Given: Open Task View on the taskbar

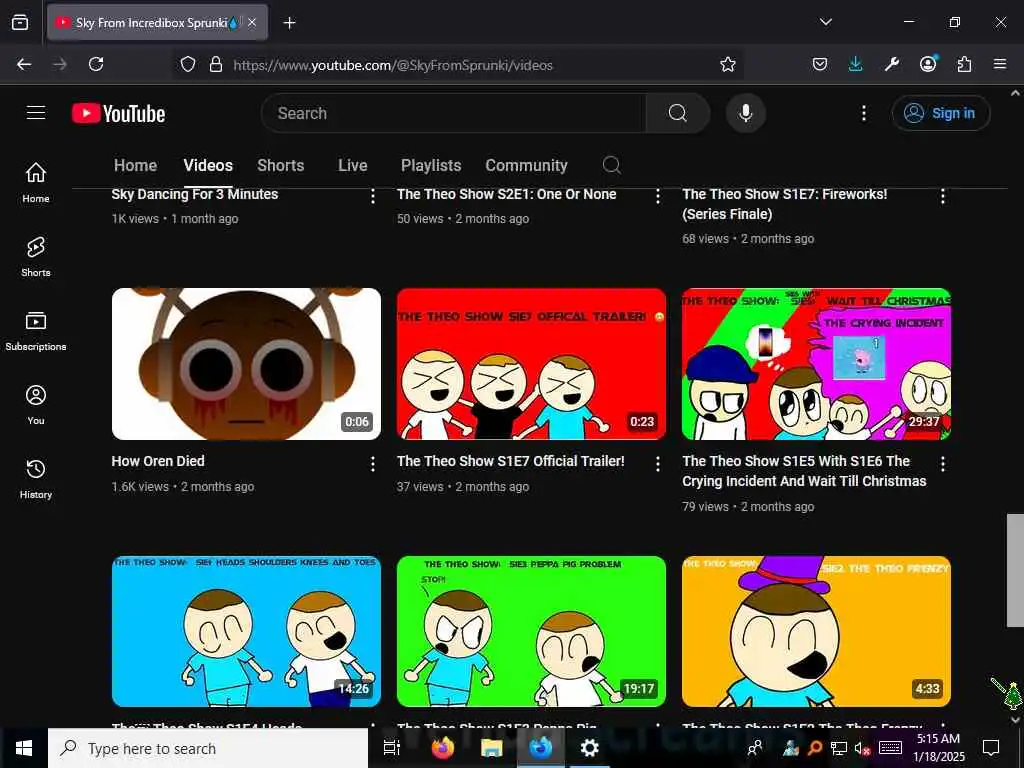Looking at the screenshot, I should [x=392, y=748].
